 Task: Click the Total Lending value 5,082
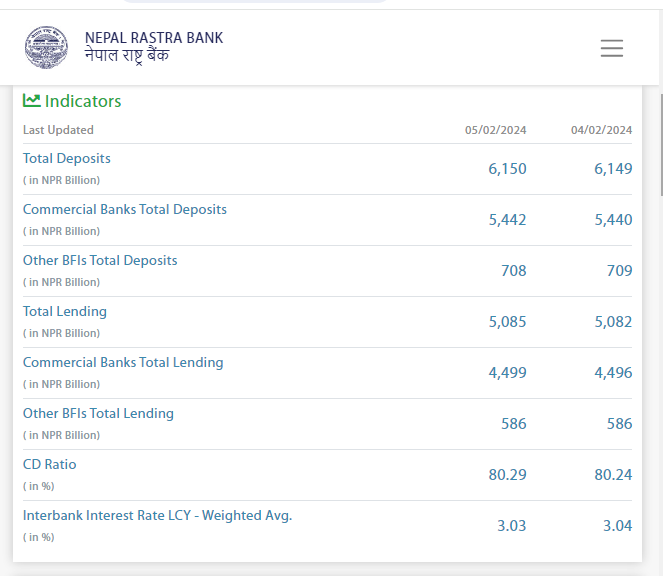pos(613,322)
